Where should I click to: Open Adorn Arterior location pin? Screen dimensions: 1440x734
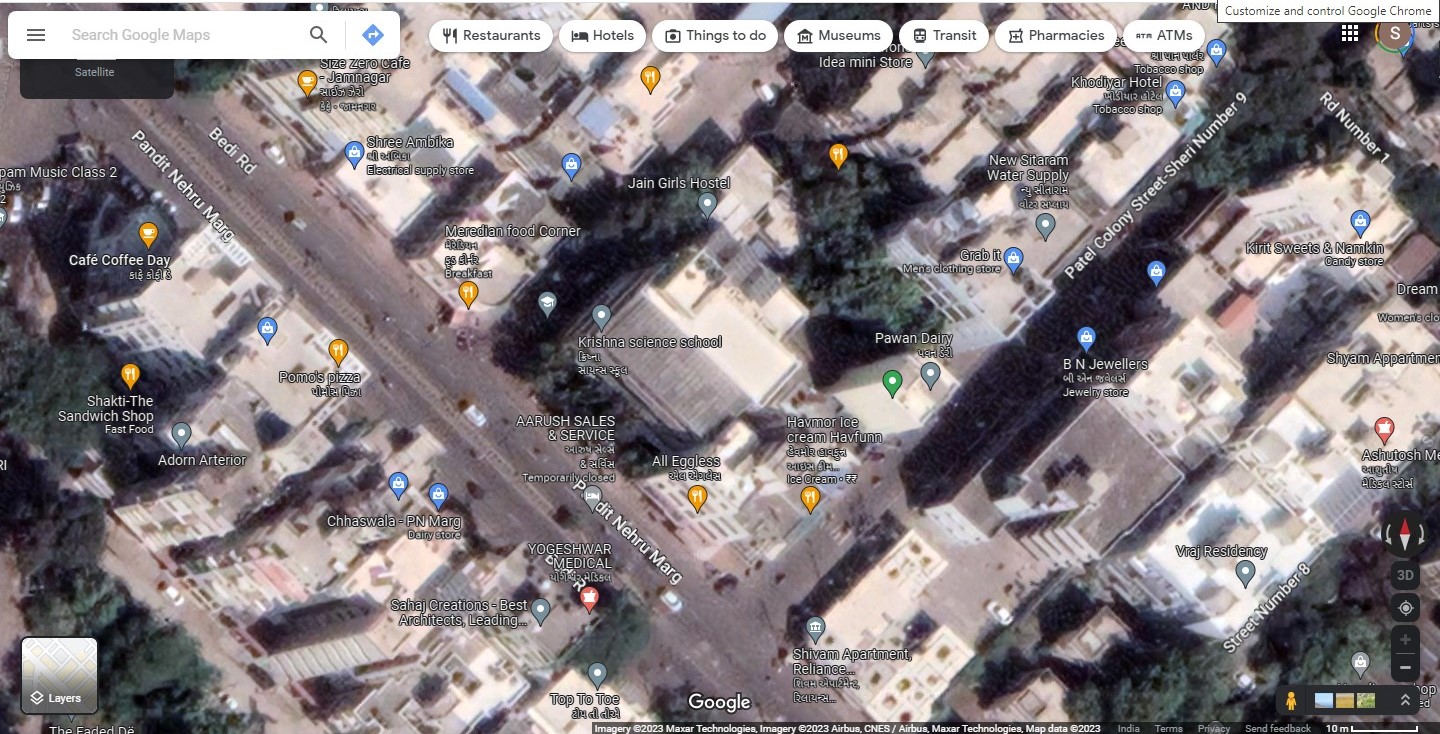coord(181,435)
